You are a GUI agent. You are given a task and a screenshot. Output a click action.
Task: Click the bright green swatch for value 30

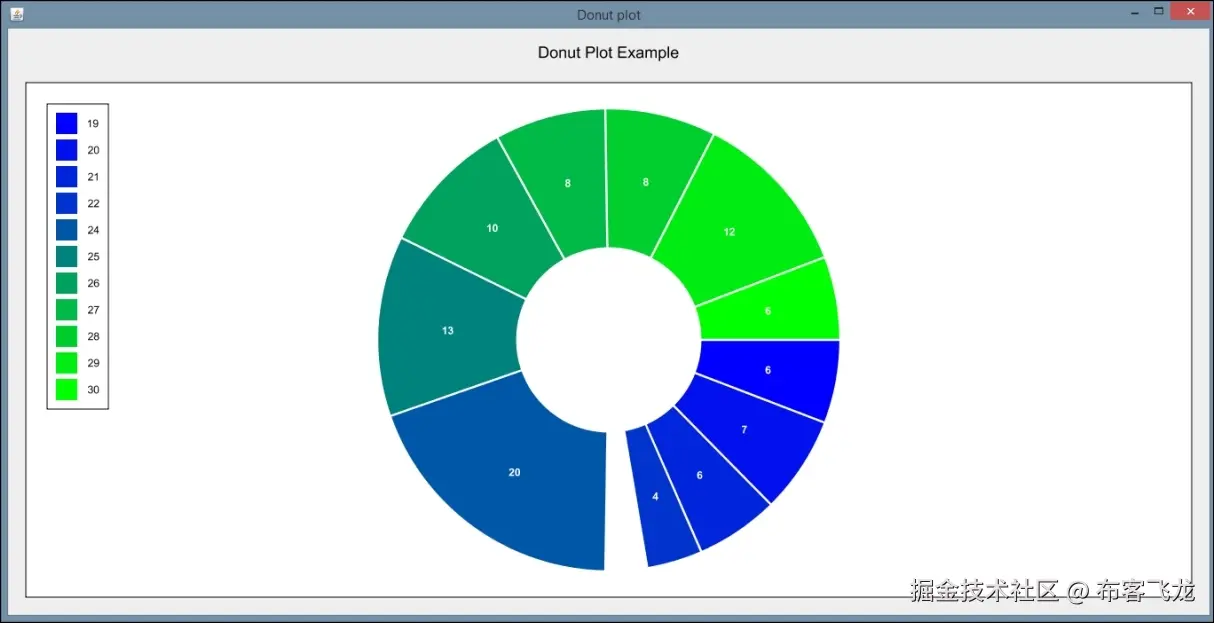point(65,389)
